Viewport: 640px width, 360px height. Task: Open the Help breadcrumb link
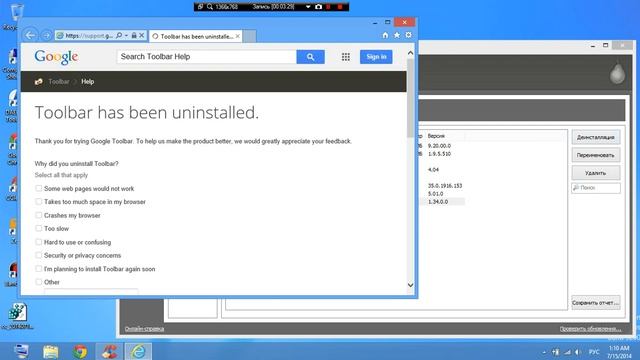(87, 82)
